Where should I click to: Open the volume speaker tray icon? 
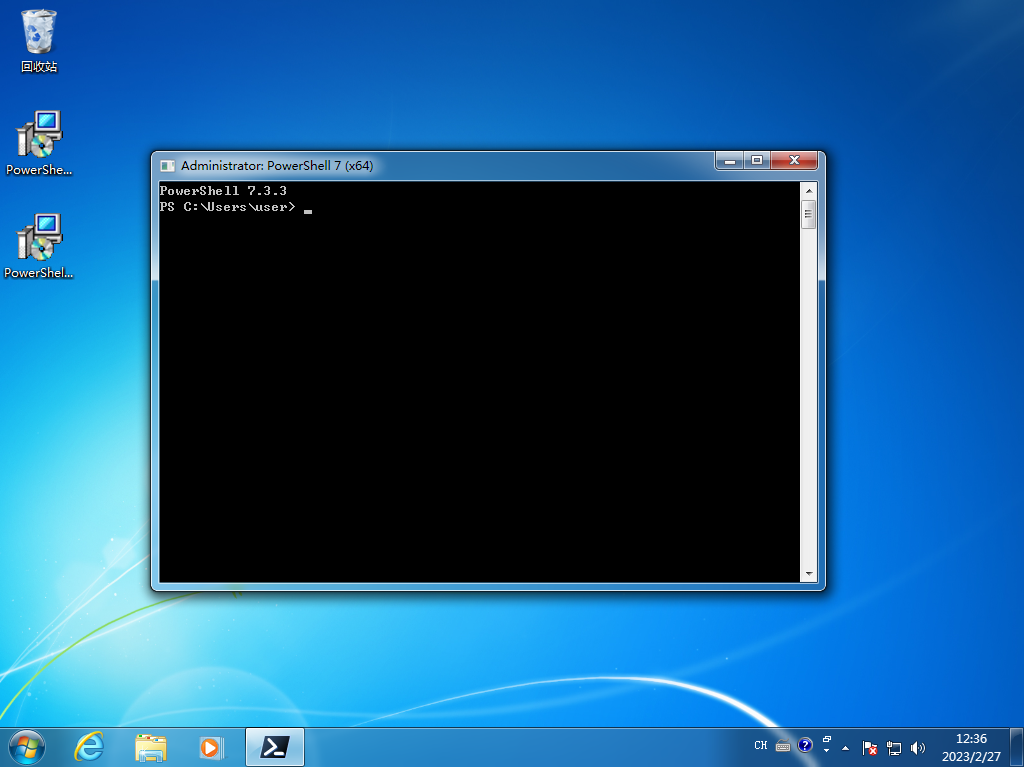pos(918,747)
